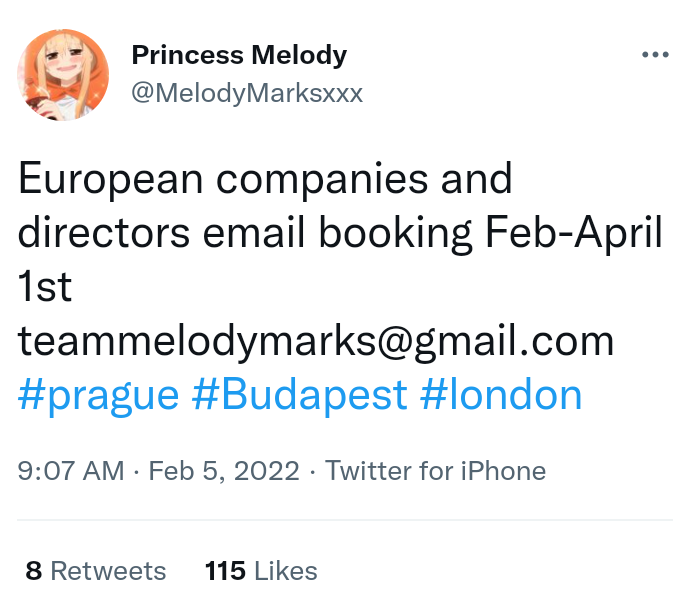The width and height of the screenshot is (687, 616).
Task: Click the 9:07 AM timestamp
Action: coord(72,471)
